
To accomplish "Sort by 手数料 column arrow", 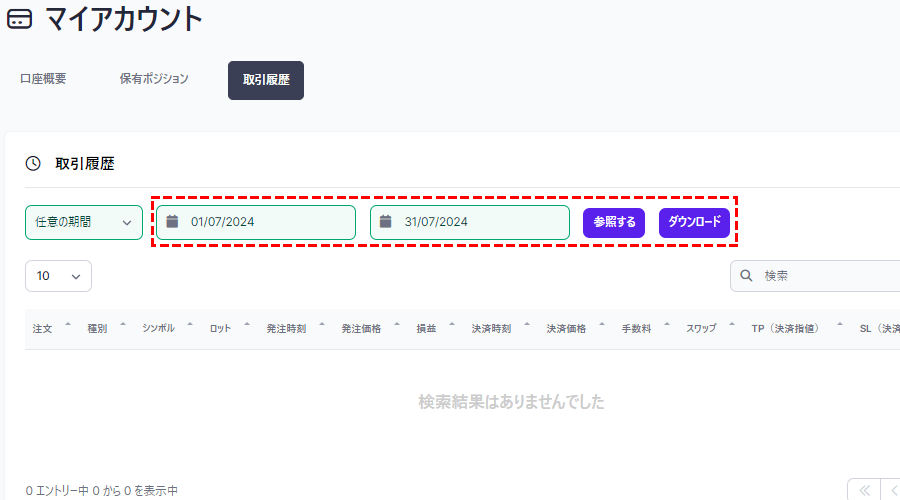I will coord(667,325).
